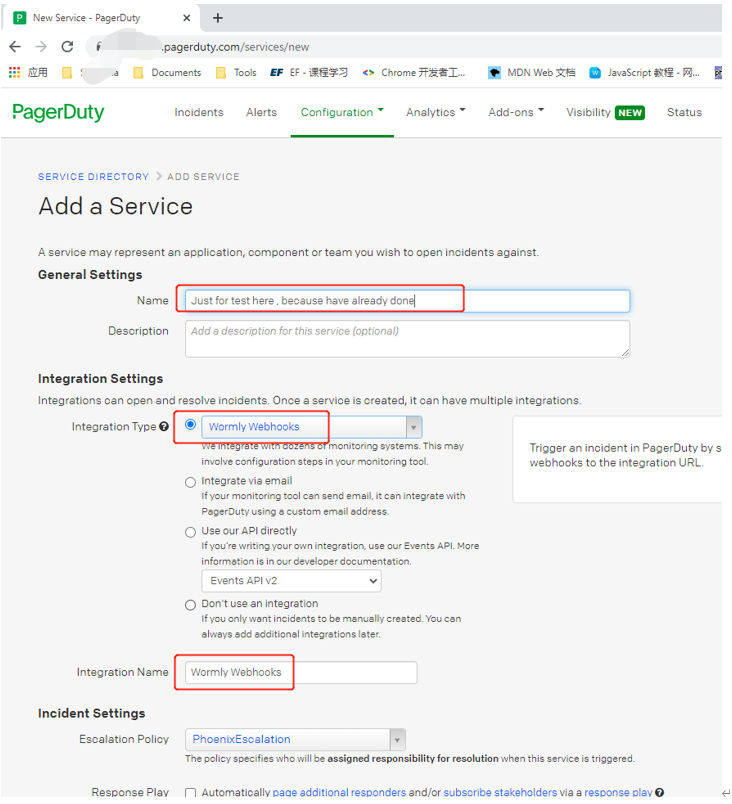The width and height of the screenshot is (732, 804).
Task: Click the PagerDuty logo
Action: (x=57, y=112)
